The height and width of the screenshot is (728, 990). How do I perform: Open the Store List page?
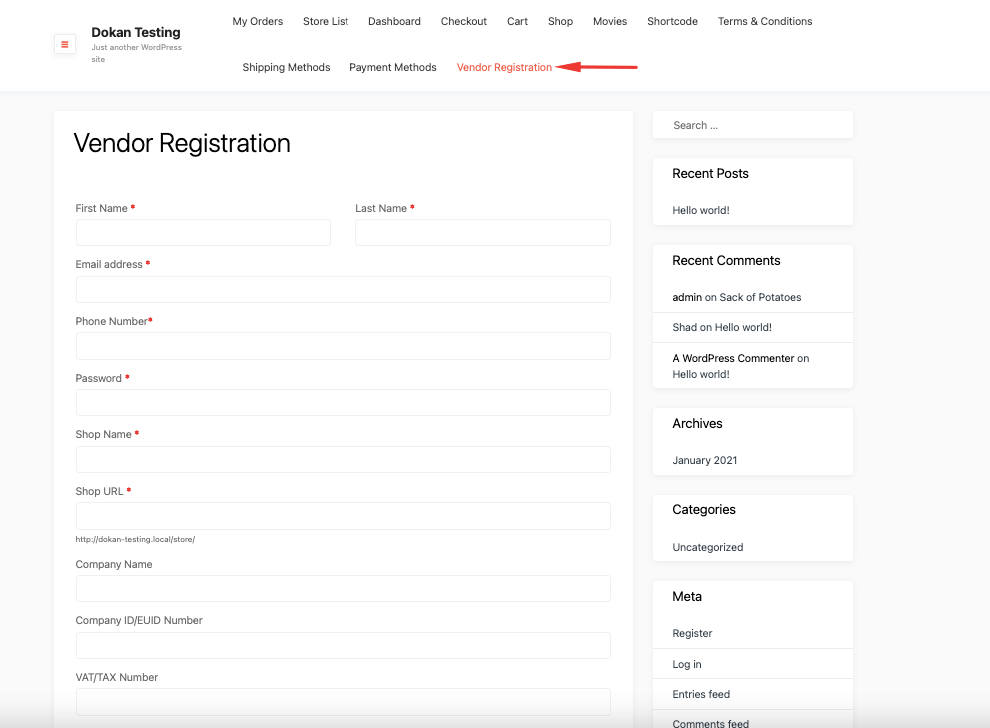(x=325, y=21)
